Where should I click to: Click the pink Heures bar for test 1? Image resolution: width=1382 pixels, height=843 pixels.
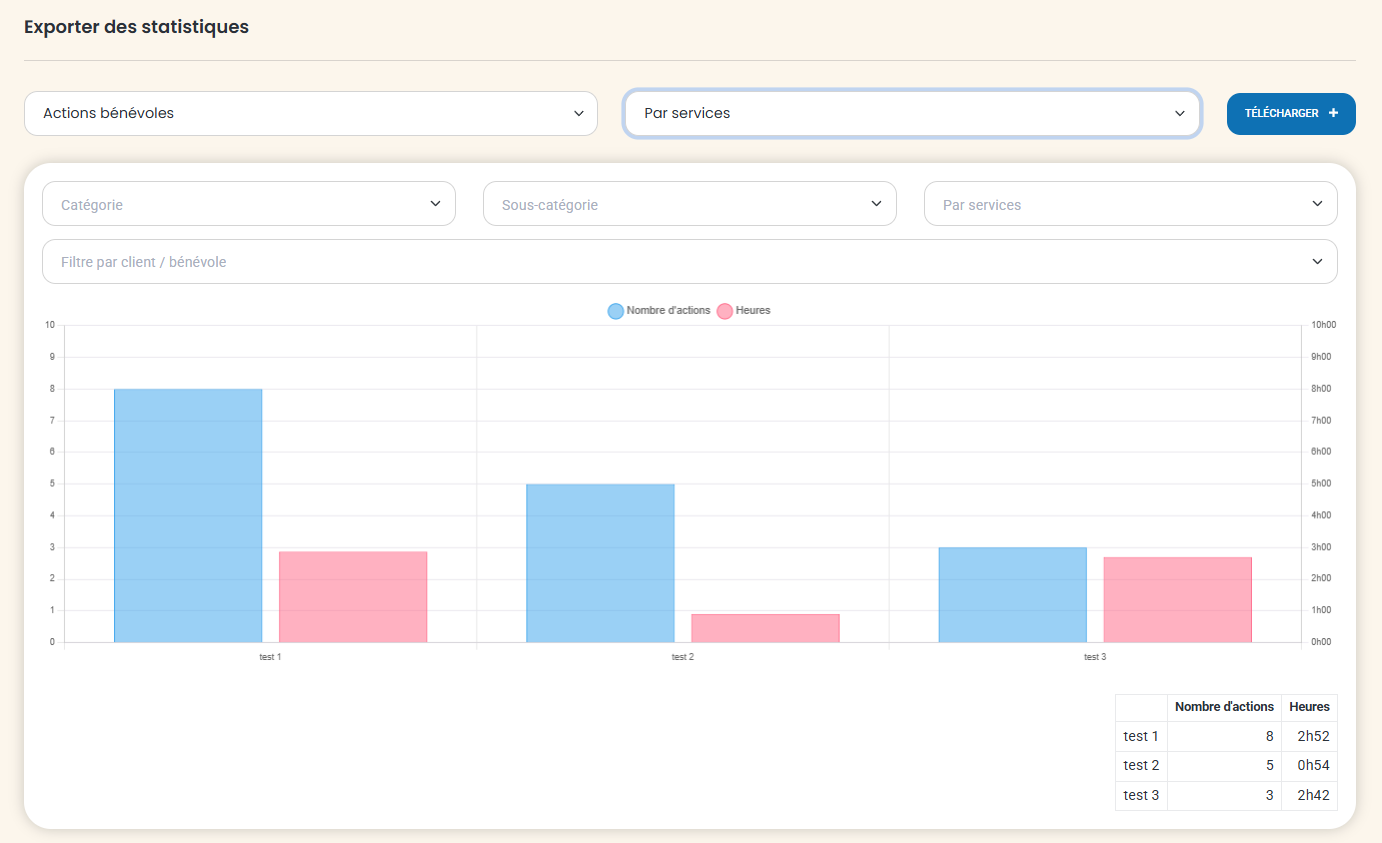pyautogui.click(x=353, y=597)
